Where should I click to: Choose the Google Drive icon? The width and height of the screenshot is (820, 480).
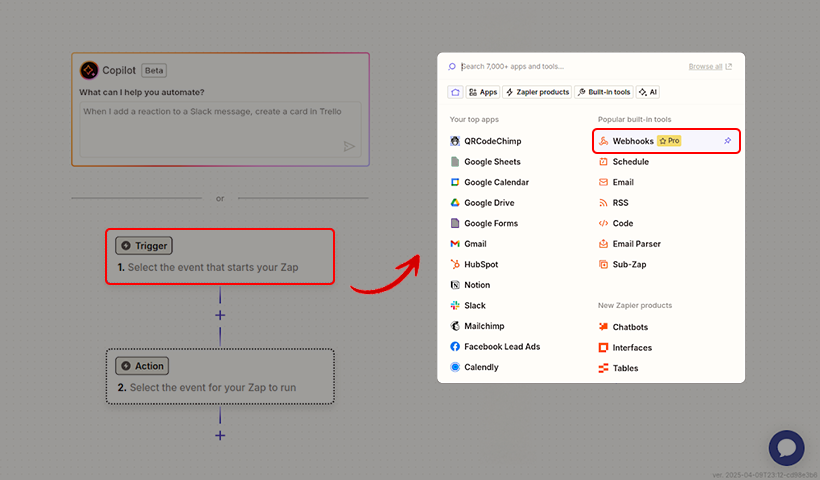pyautogui.click(x=455, y=203)
